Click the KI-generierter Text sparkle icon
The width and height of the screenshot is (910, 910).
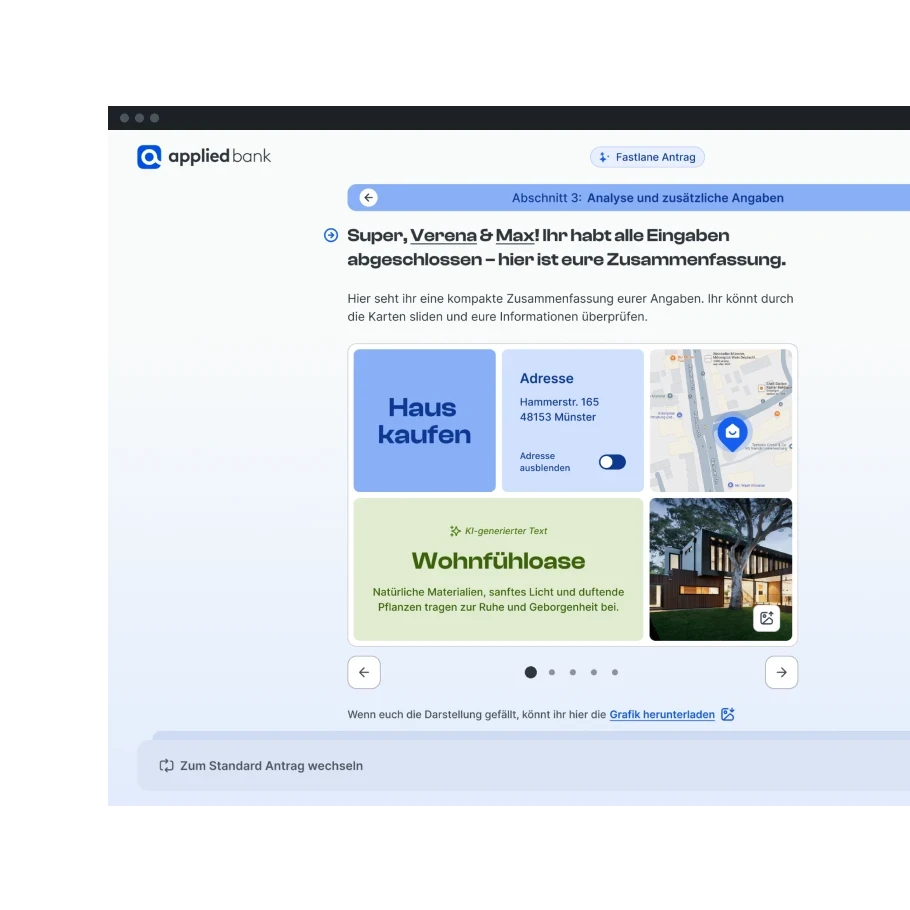[455, 531]
